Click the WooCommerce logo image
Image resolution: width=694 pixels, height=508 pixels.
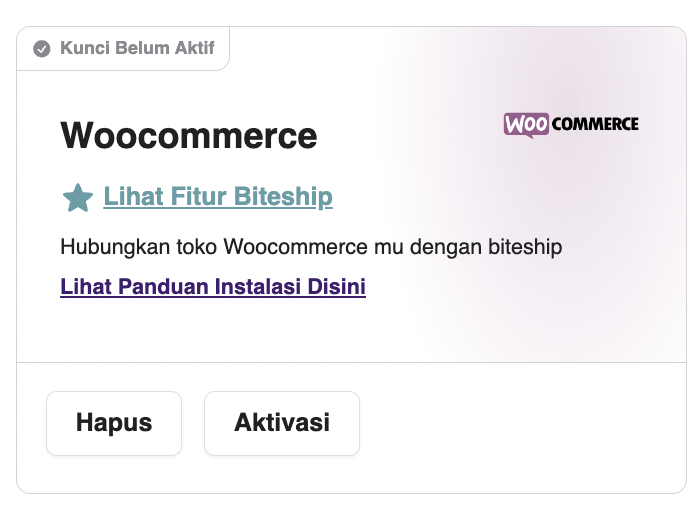point(571,125)
